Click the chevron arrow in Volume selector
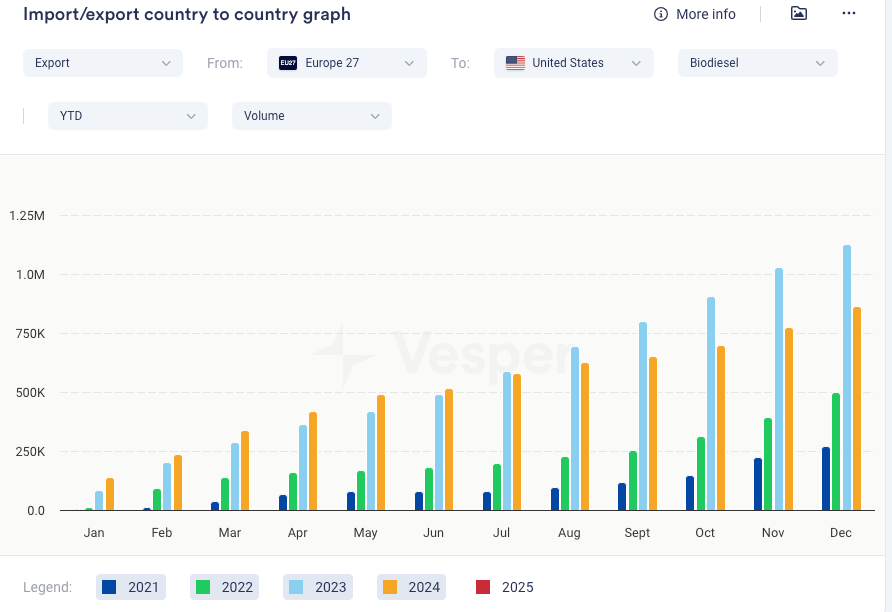 coord(375,116)
